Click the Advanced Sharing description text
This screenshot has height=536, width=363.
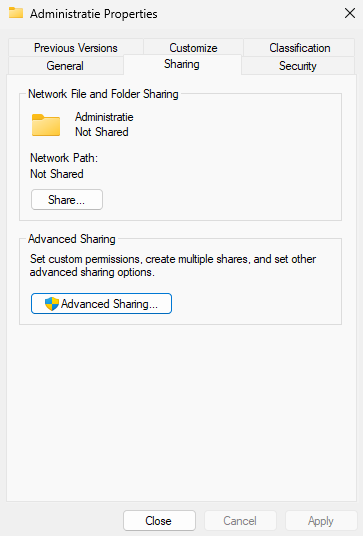pos(173,265)
